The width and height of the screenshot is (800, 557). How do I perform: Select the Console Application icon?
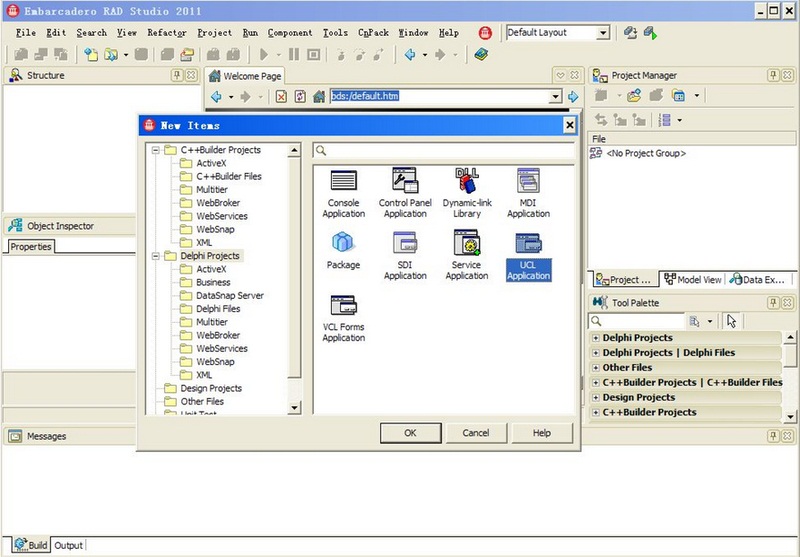click(x=343, y=182)
